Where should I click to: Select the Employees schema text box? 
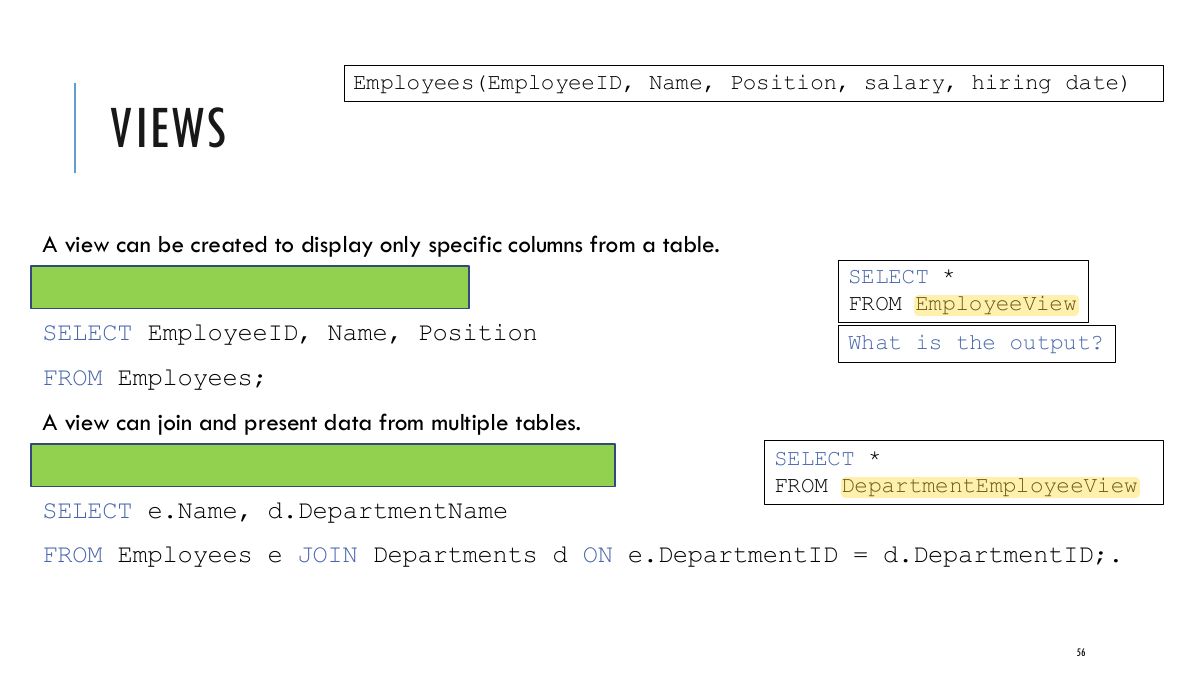pos(754,83)
